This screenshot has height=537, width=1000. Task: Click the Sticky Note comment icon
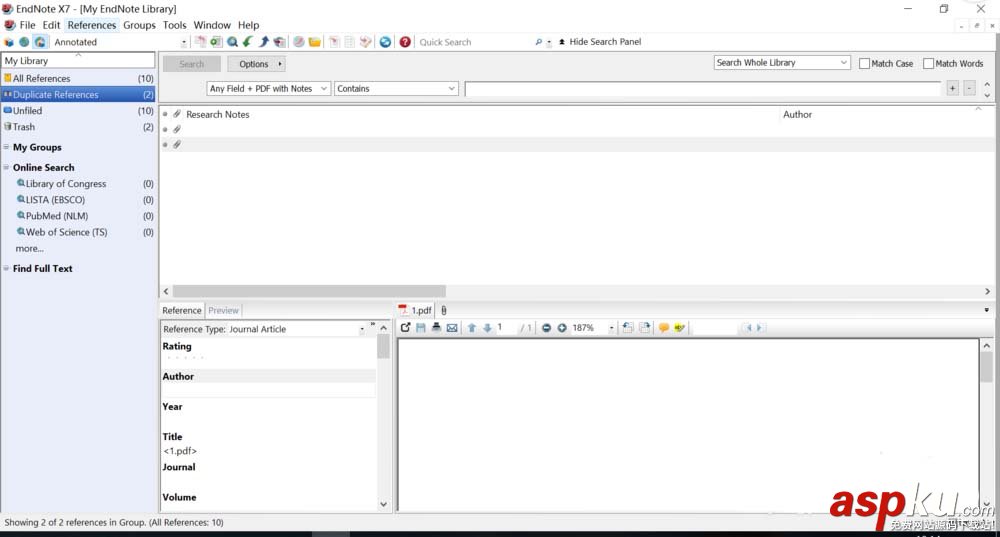664,328
